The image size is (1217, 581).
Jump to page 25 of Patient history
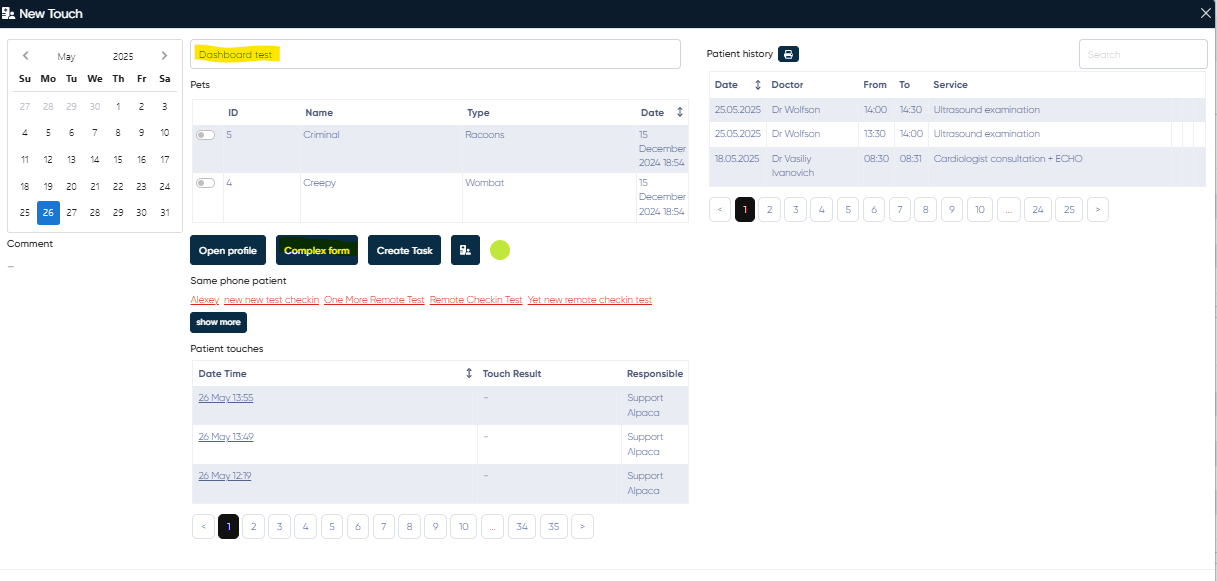tap(1068, 209)
